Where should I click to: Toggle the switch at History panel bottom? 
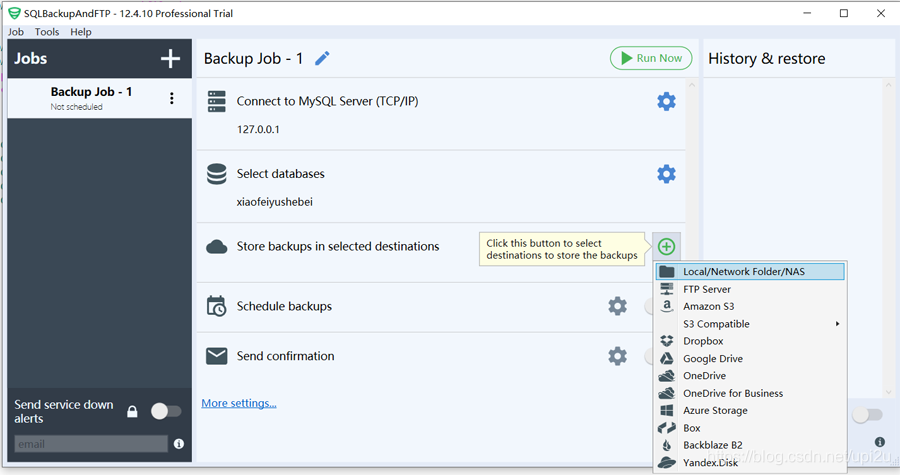(x=867, y=415)
